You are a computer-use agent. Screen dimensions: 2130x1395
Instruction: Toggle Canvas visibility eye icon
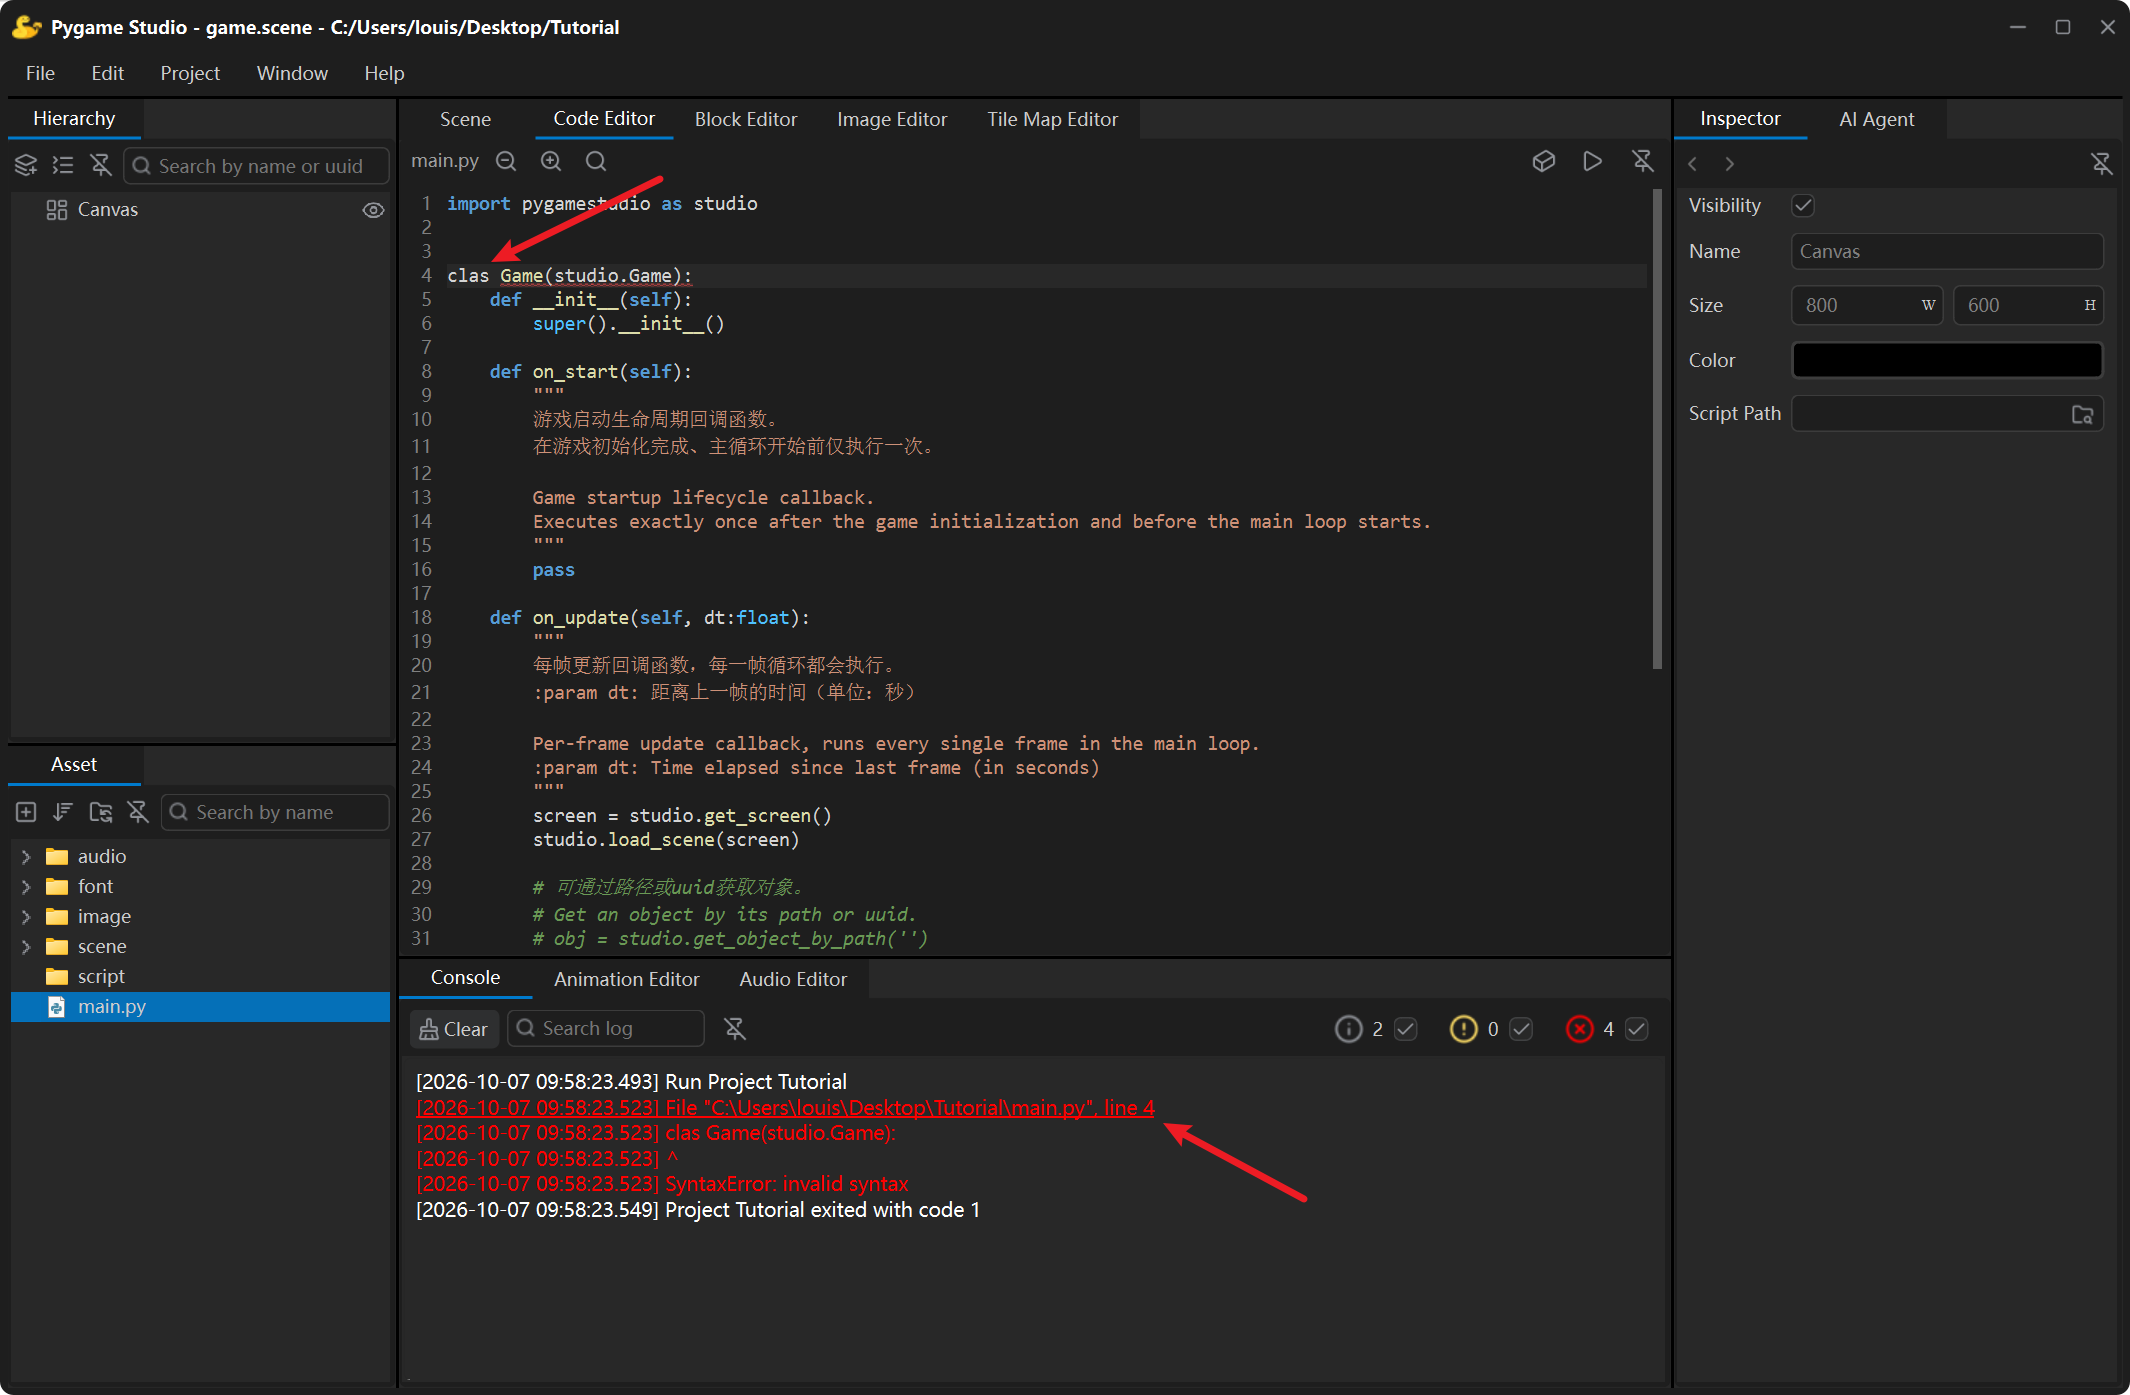pyautogui.click(x=373, y=210)
